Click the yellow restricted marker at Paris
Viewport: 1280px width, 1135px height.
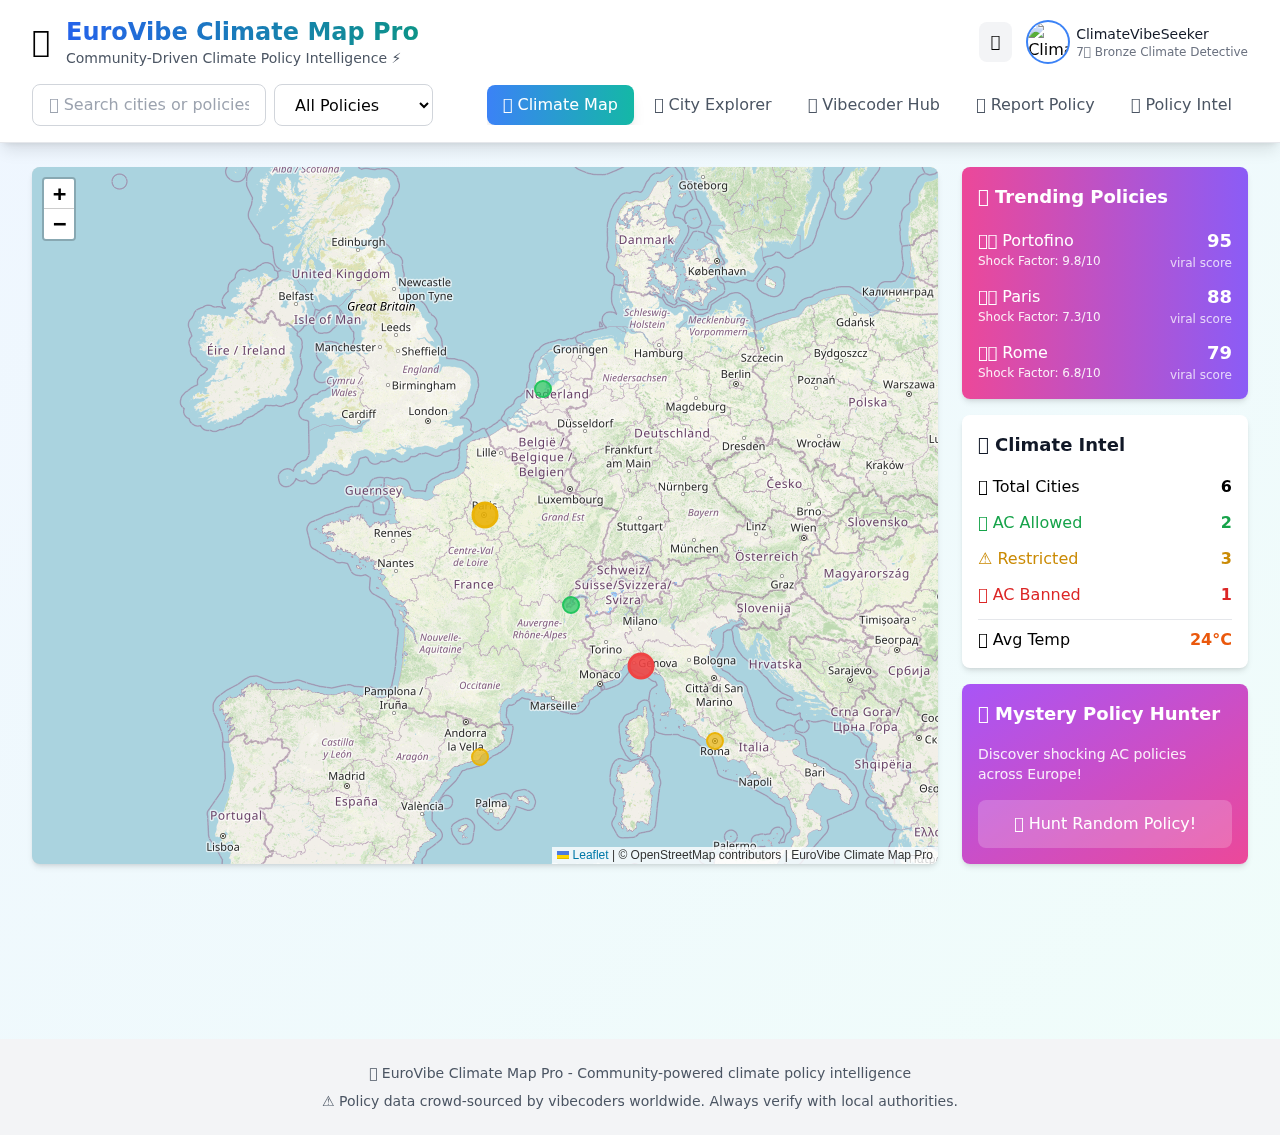pyautogui.click(x=485, y=514)
